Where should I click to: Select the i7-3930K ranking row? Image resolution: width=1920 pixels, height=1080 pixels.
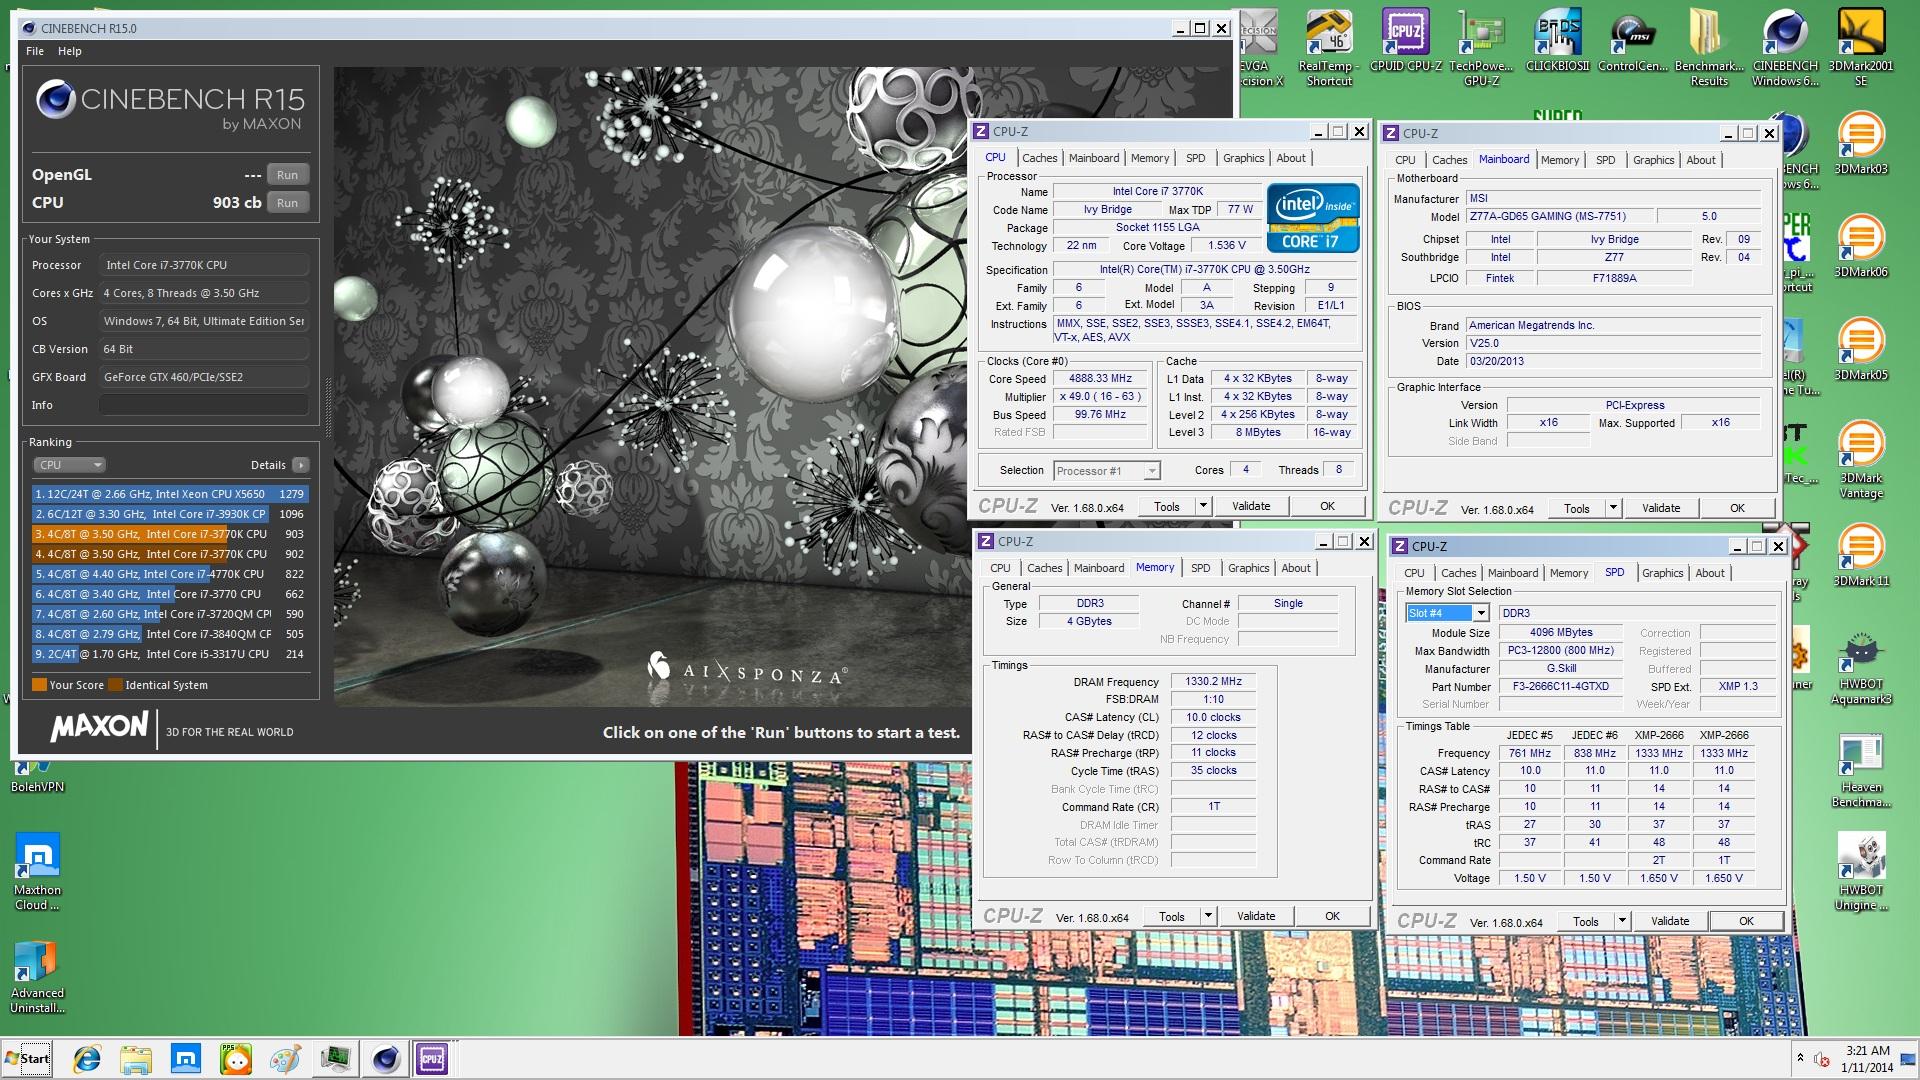169,514
